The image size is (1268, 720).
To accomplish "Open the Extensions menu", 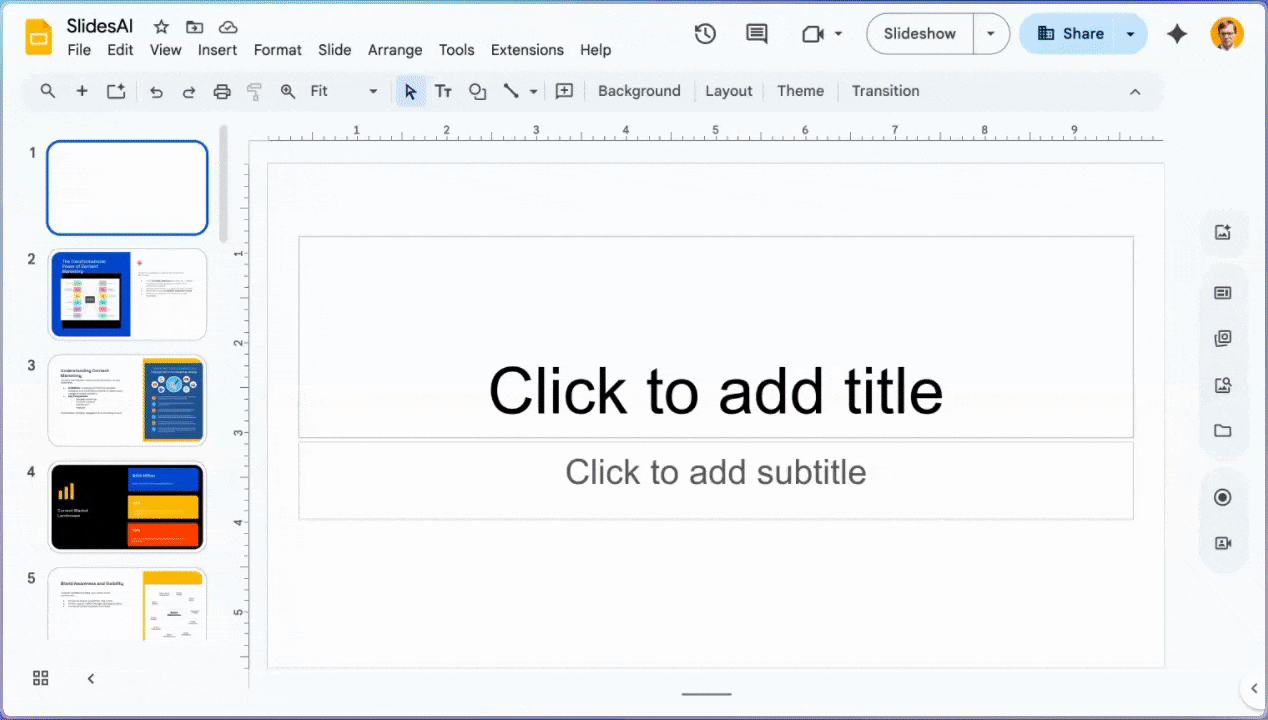I will [527, 50].
